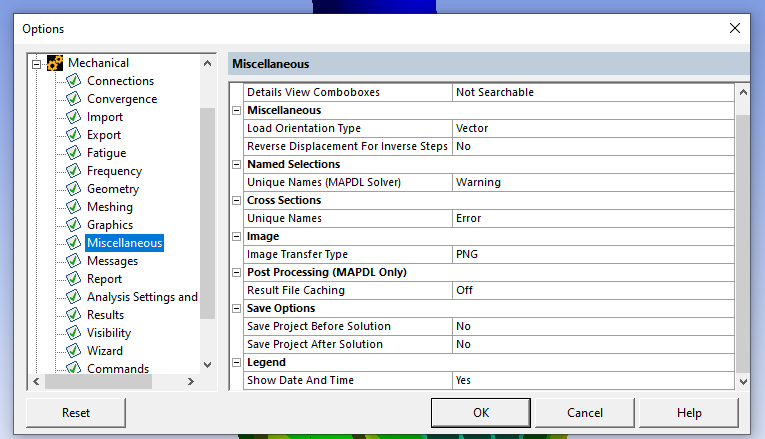Collapse the Named Selections group
The image size is (765, 439).
coord(237,164)
